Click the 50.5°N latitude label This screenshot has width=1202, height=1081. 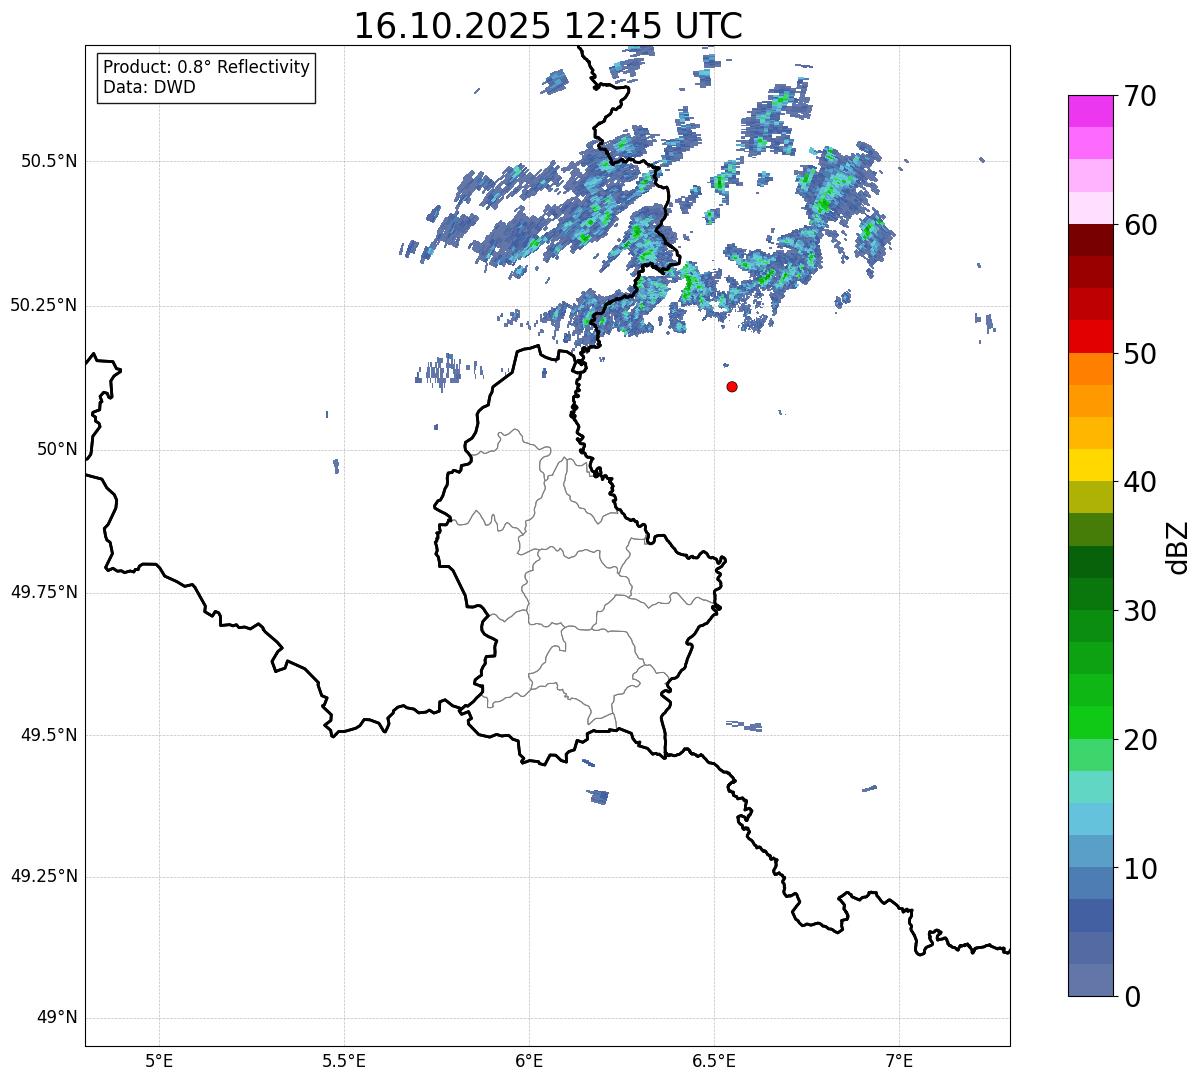pyautogui.click(x=49, y=161)
